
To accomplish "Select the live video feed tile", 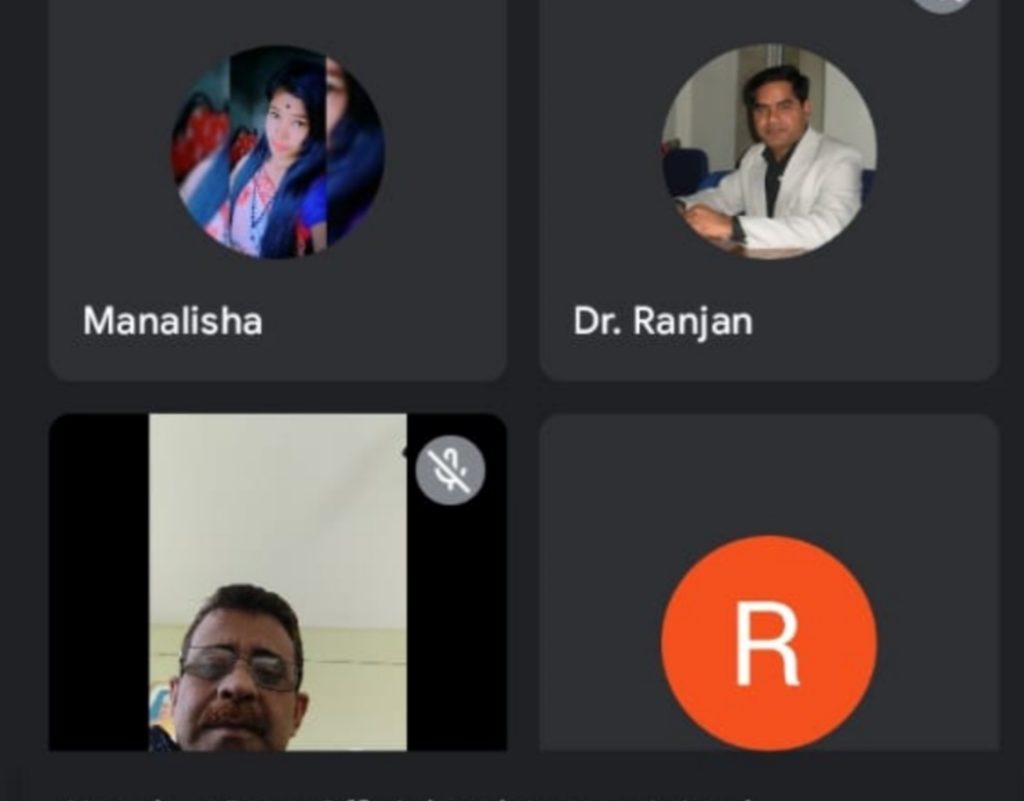I will (278, 582).
